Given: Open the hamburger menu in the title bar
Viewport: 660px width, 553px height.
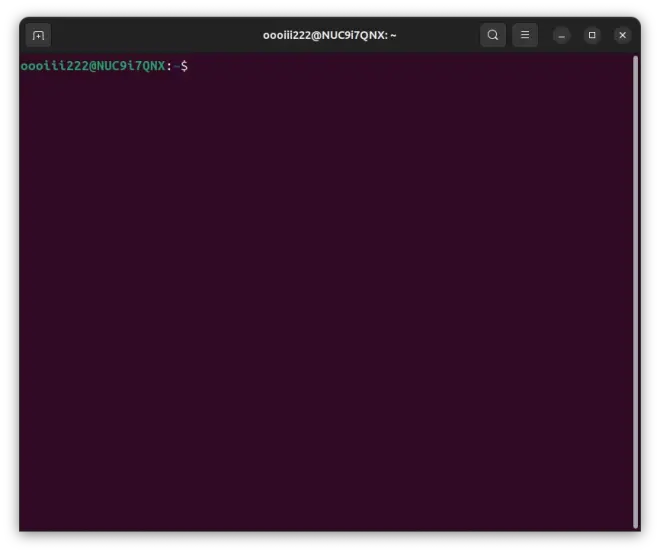Looking at the screenshot, I should point(525,35).
